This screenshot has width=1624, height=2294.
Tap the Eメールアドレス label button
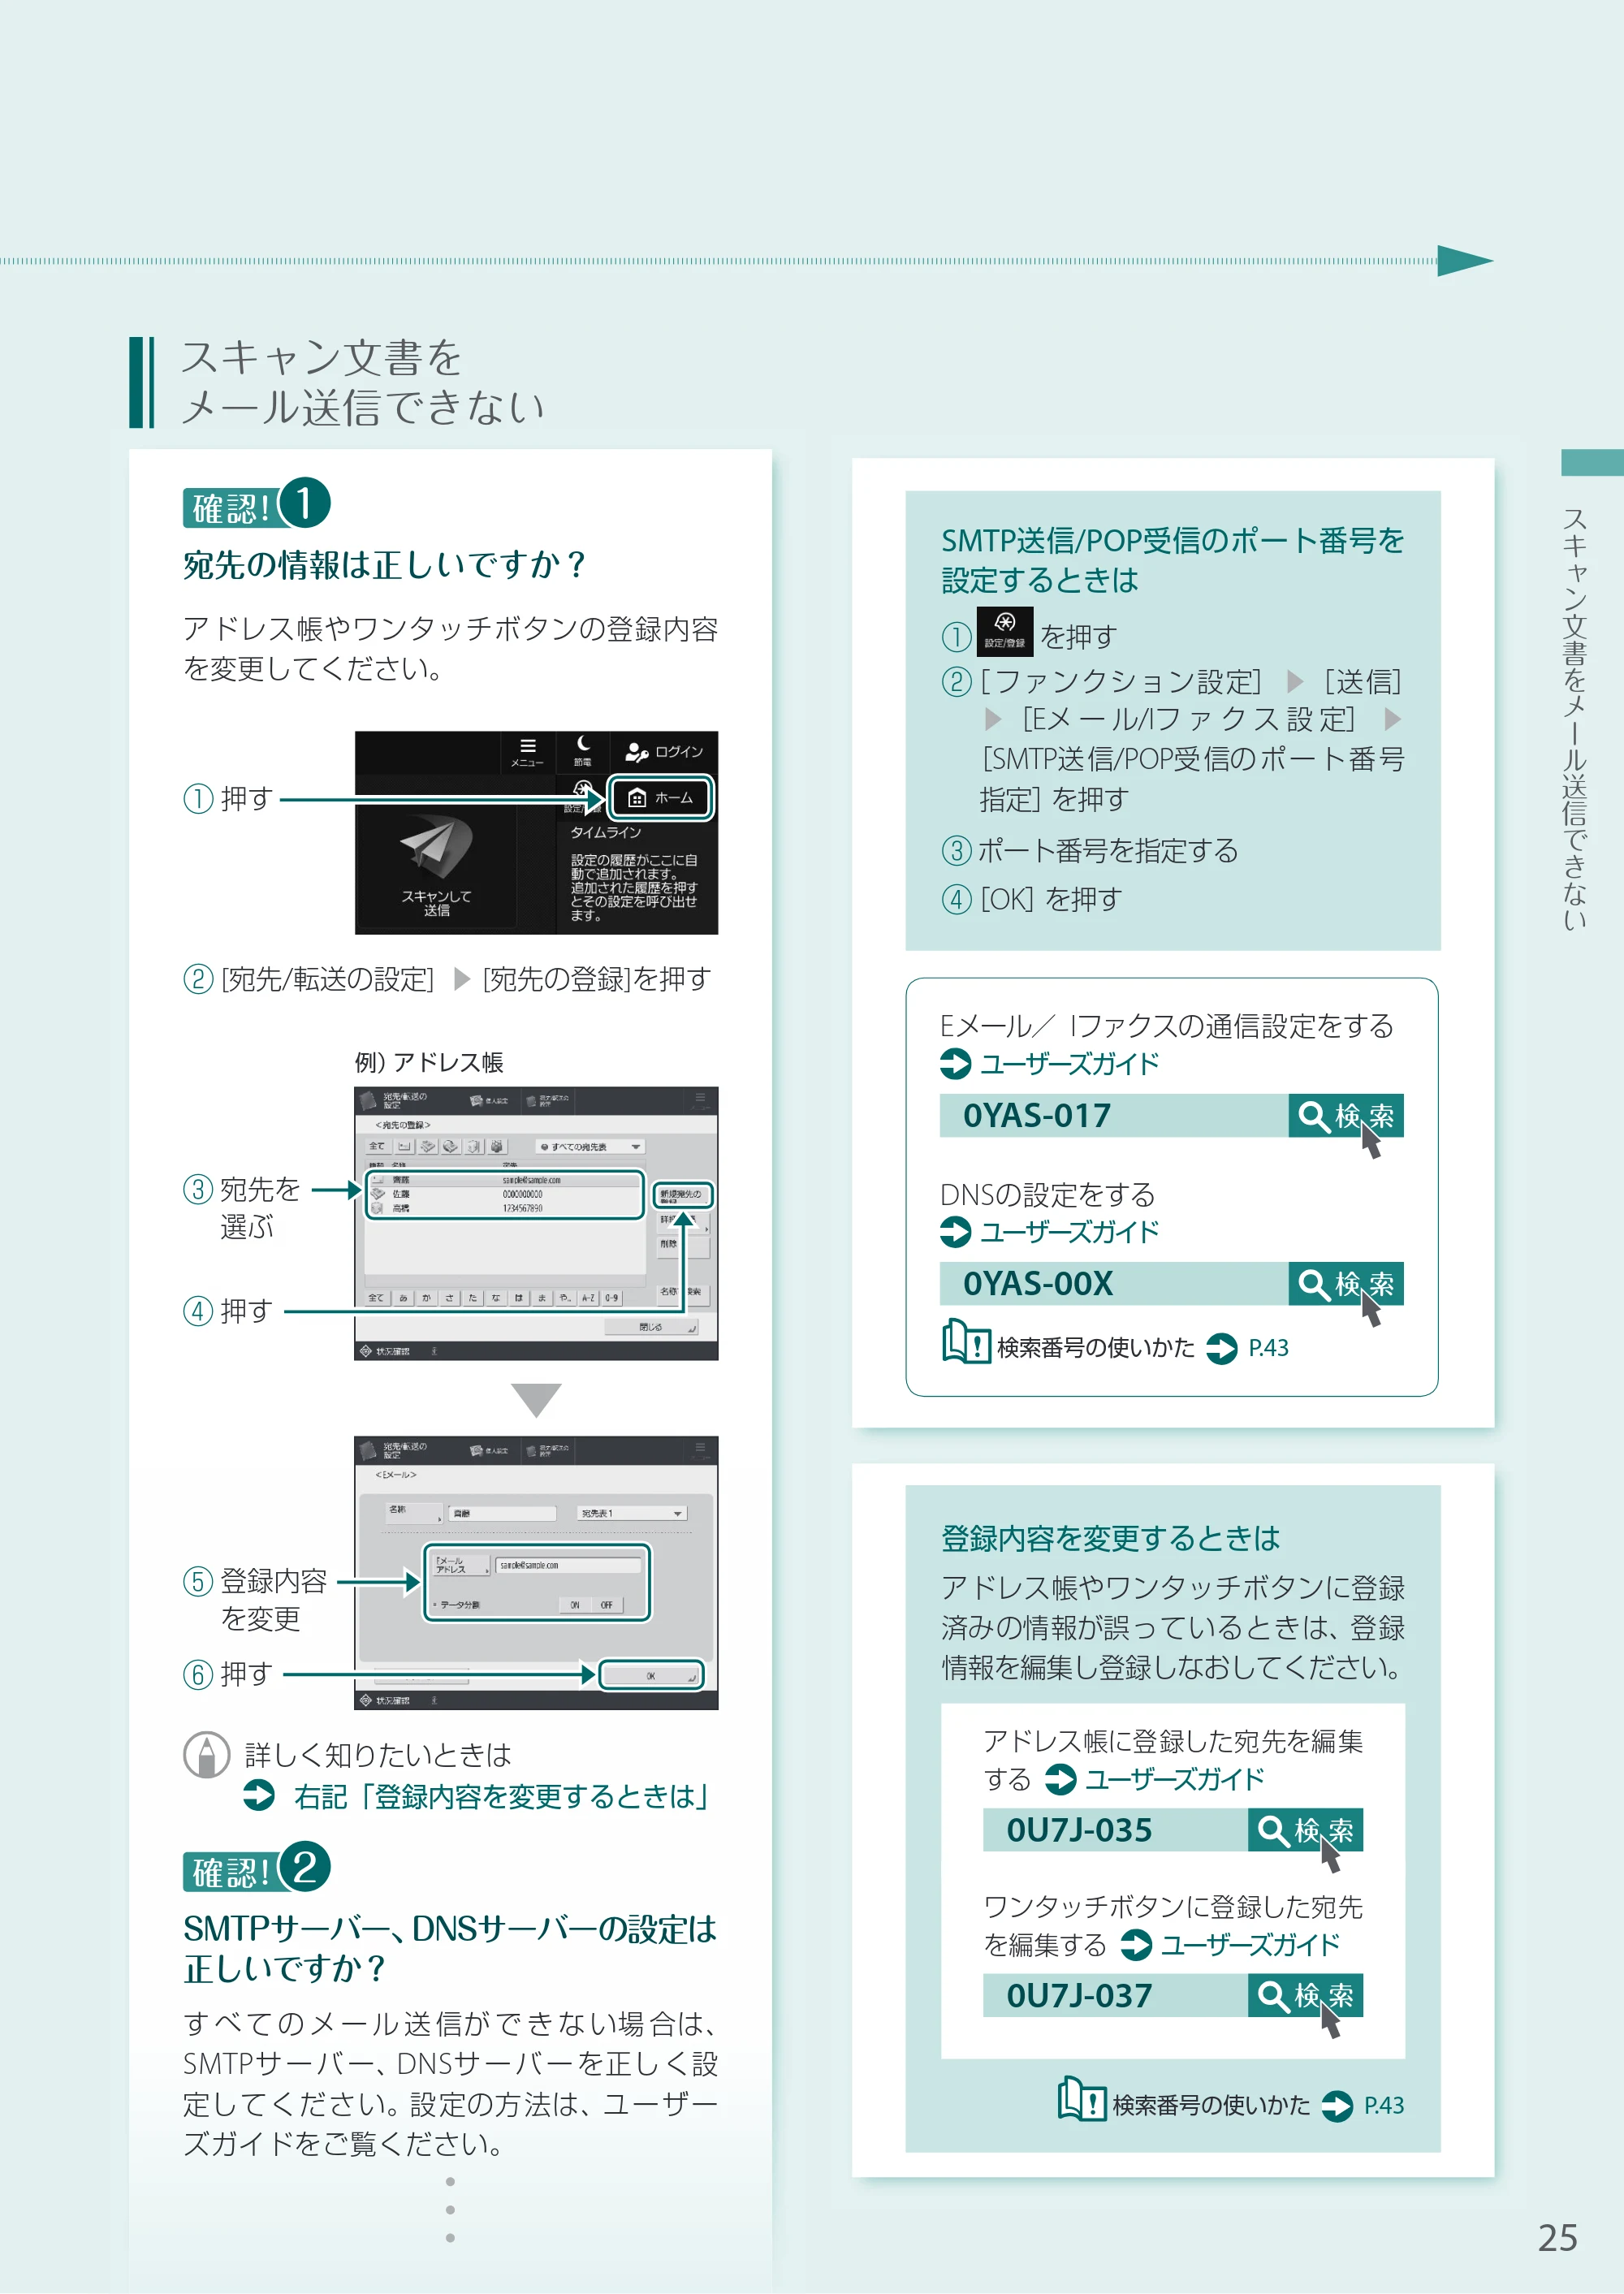(x=462, y=1565)
